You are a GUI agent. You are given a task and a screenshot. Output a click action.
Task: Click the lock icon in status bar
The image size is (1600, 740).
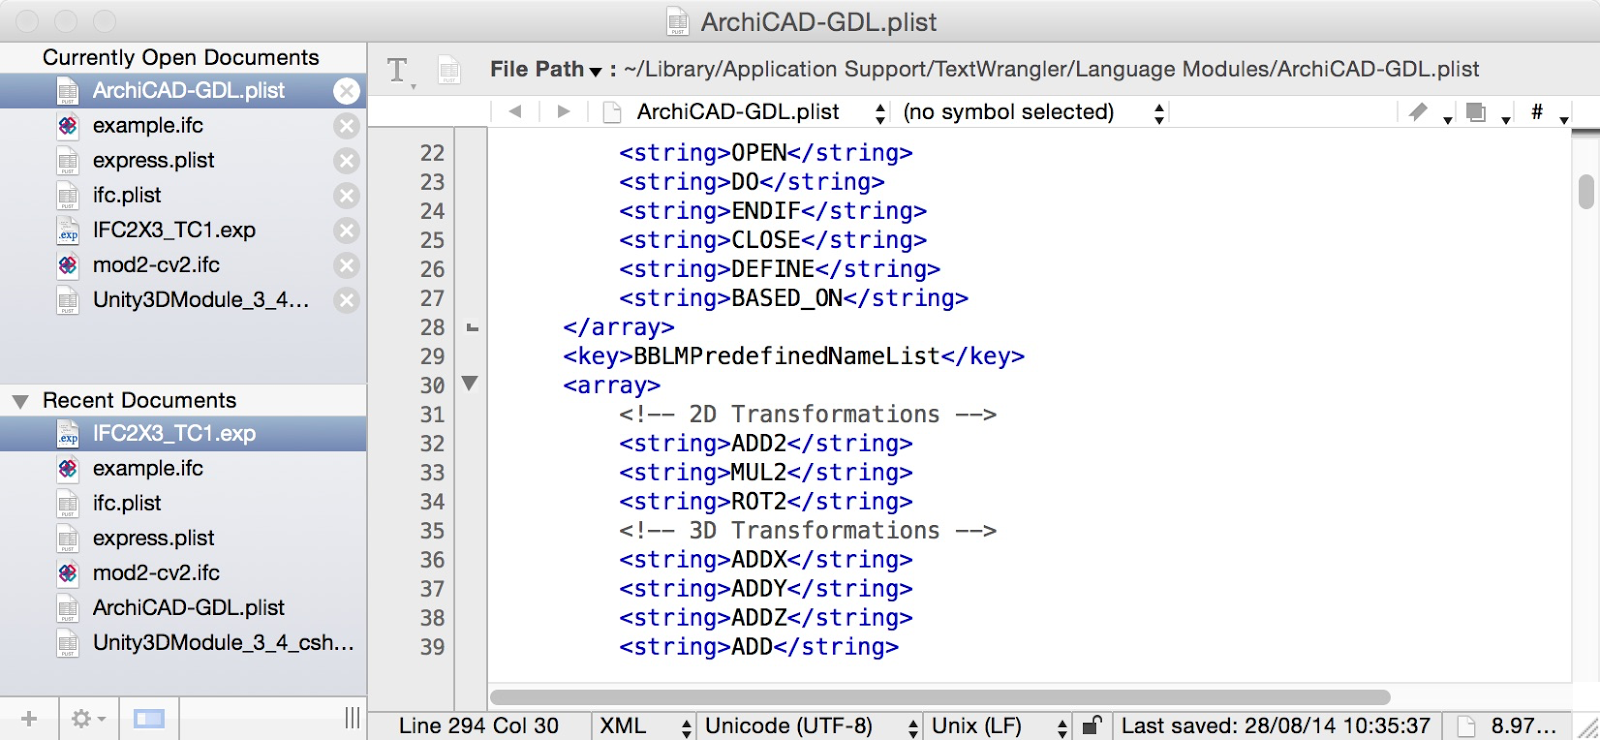[1093, 726]
